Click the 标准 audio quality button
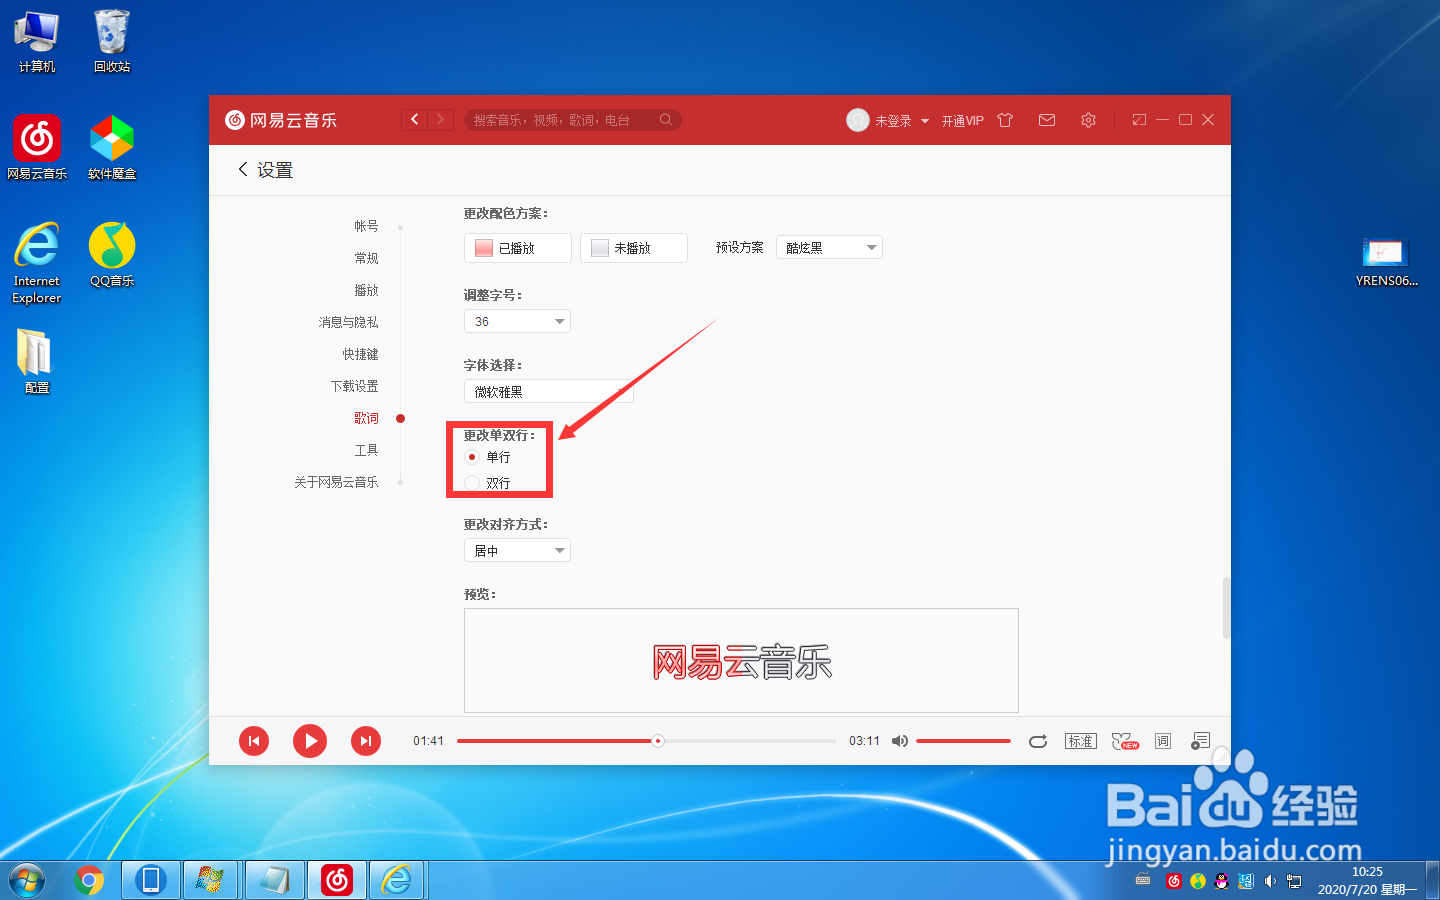Viewport: 1440px width, 900px height. 1080,741
